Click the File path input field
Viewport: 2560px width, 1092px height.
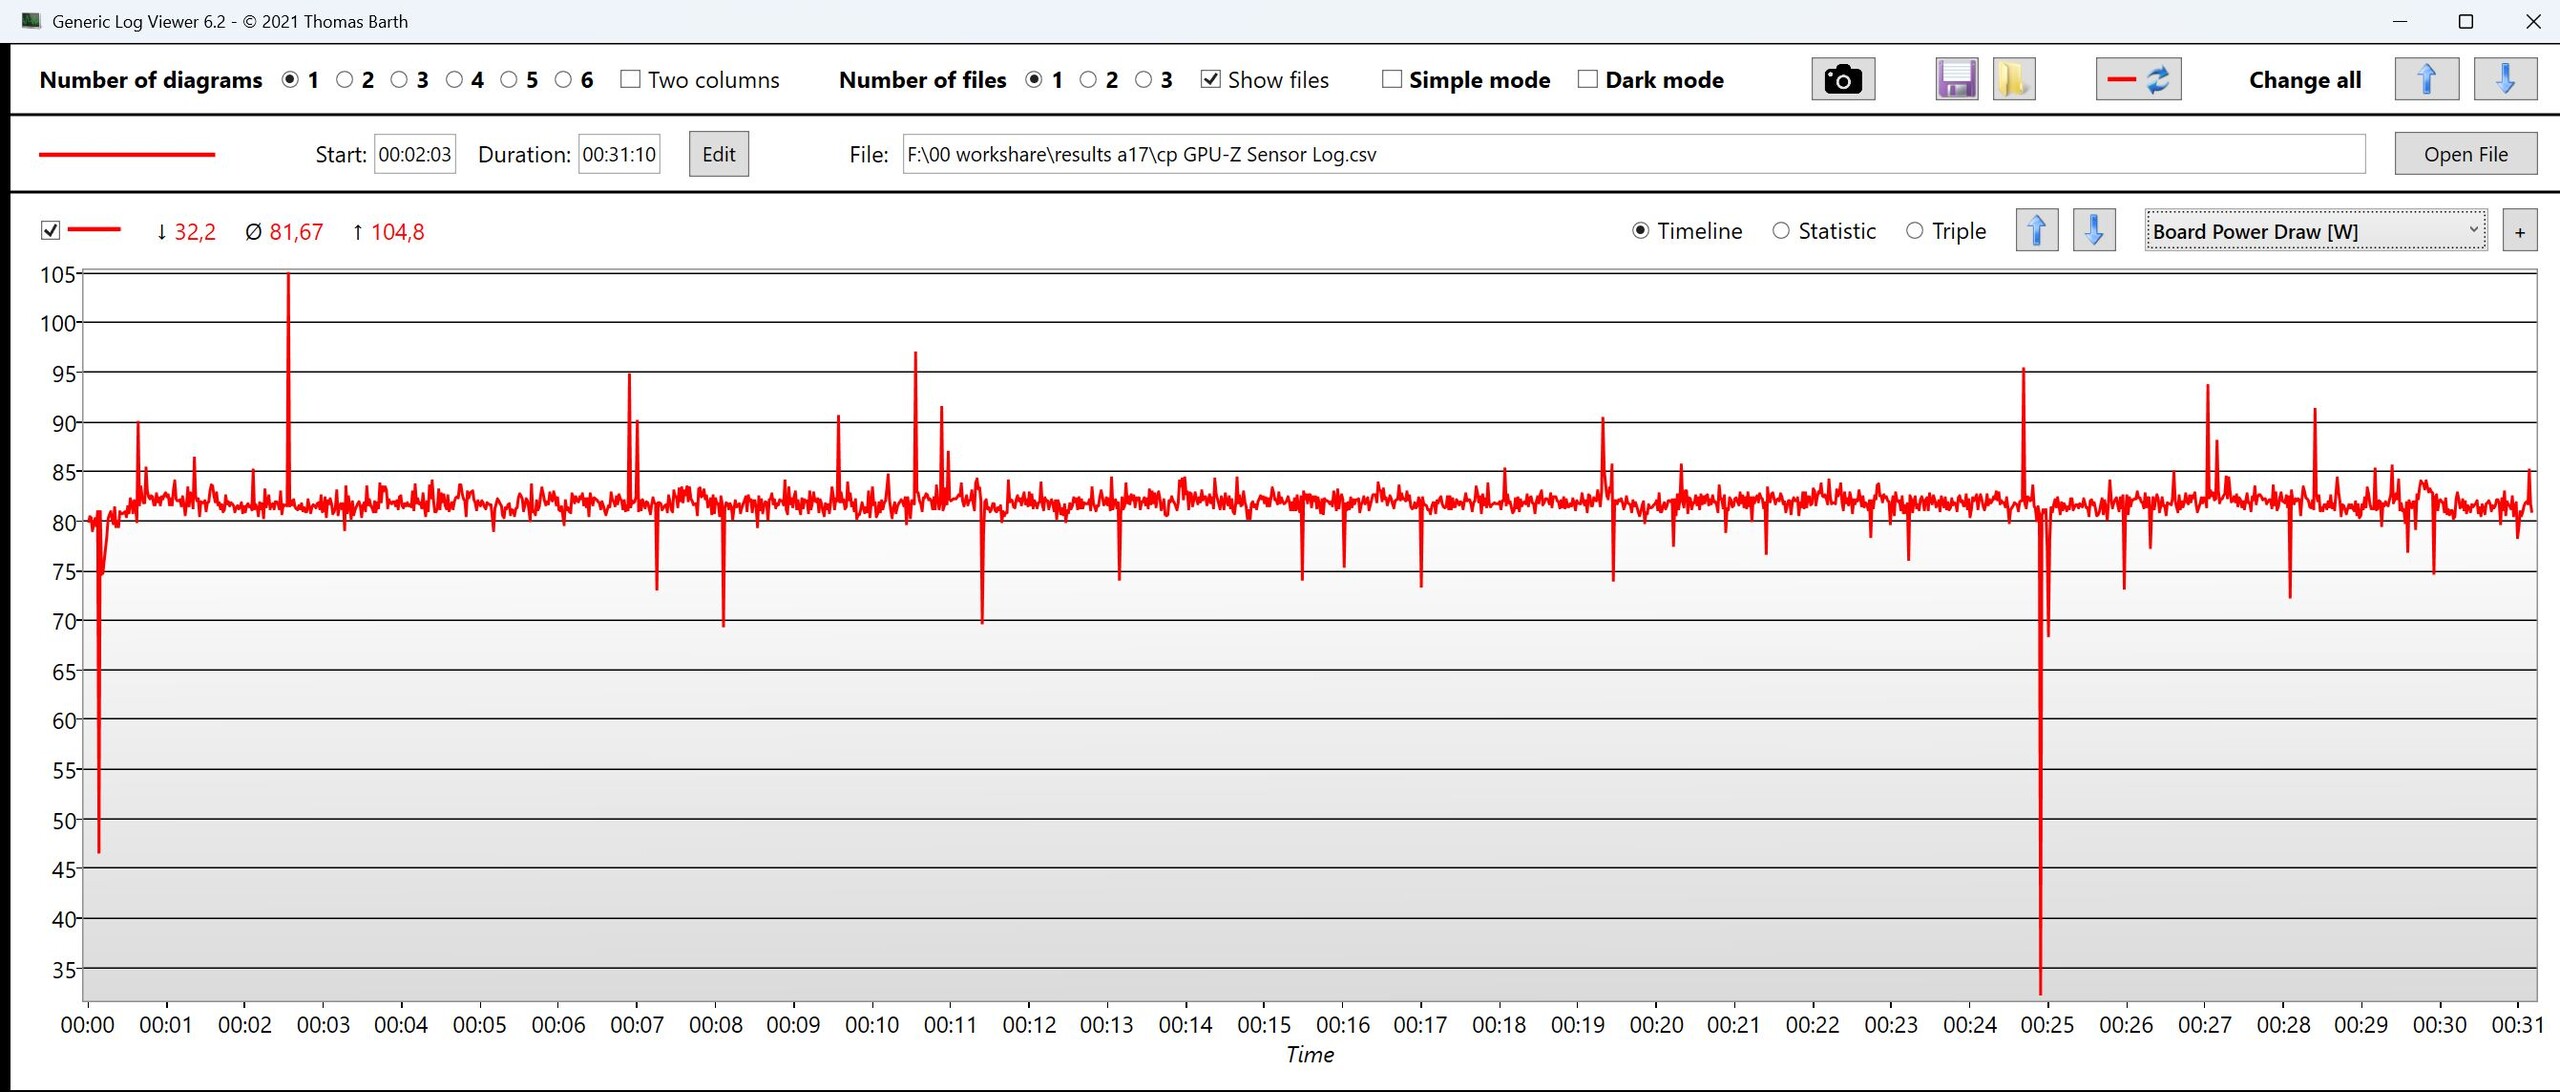click(x=1632, y=154)
